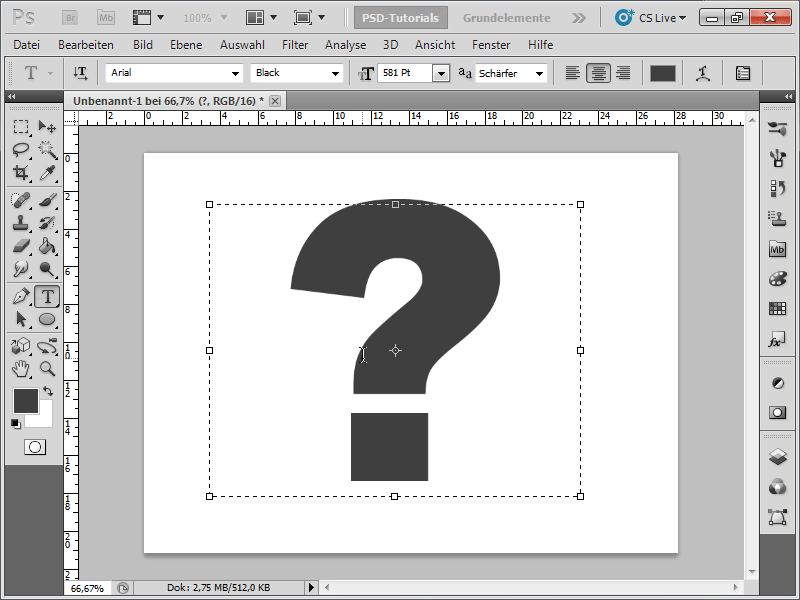Open the Ansicht menu

[435, 45]
